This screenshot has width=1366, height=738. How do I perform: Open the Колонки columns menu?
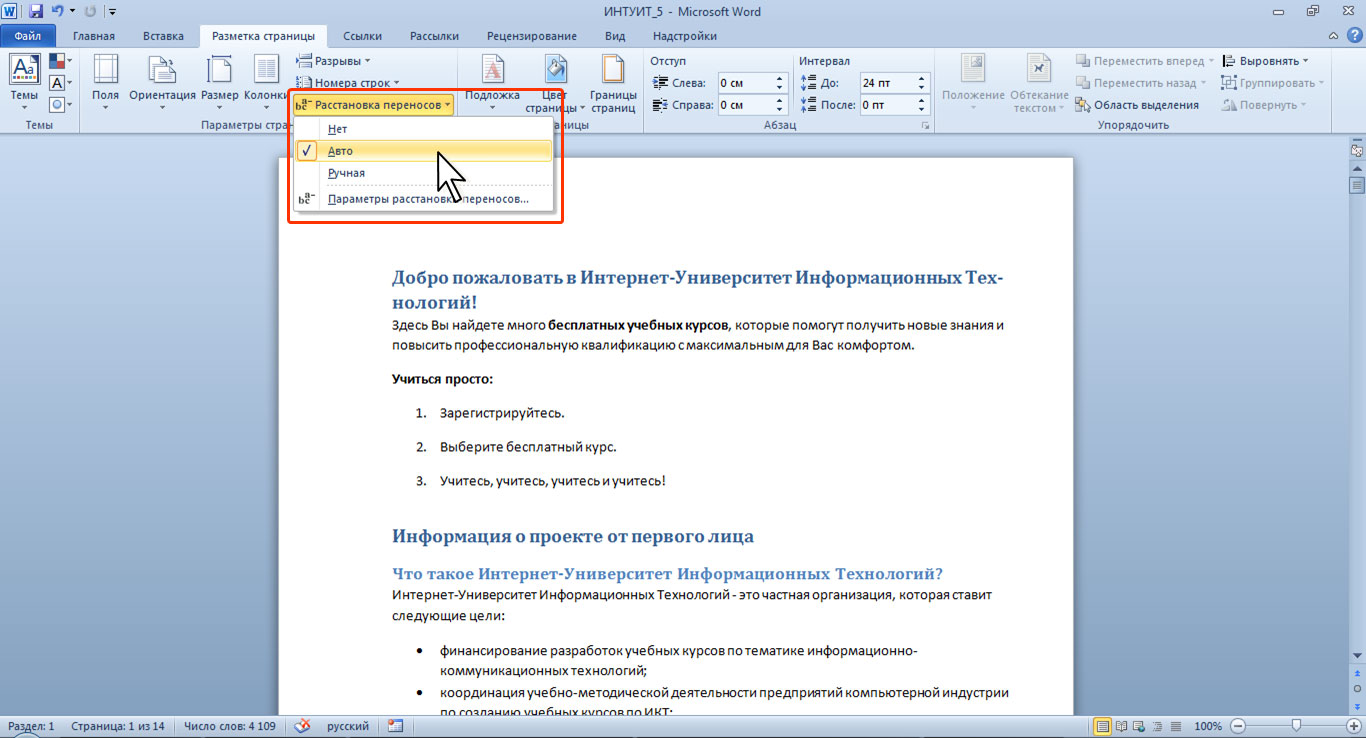pyautogui.click(x=266, y=82)
